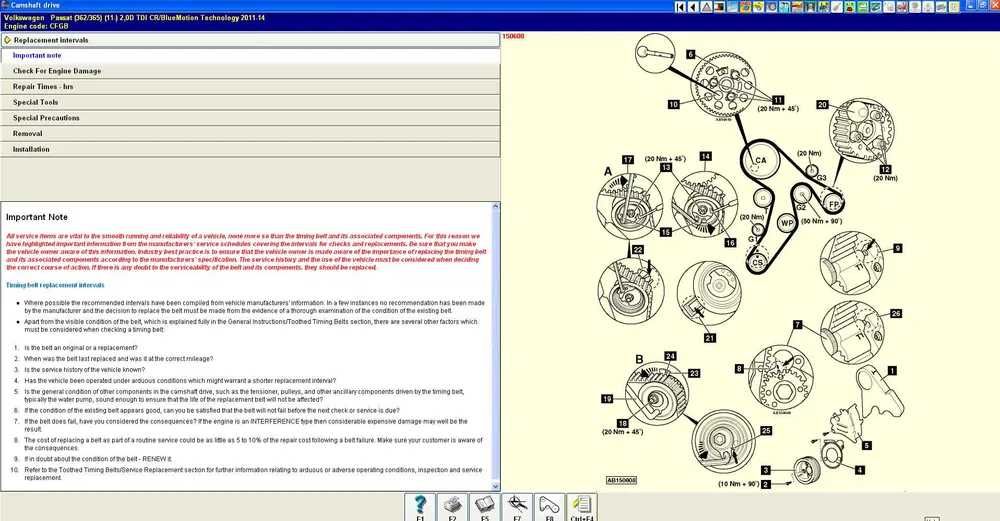1000x521 pixels.
Task: Select the F7 zoom crosshair tool
Action: click(517, 508)
